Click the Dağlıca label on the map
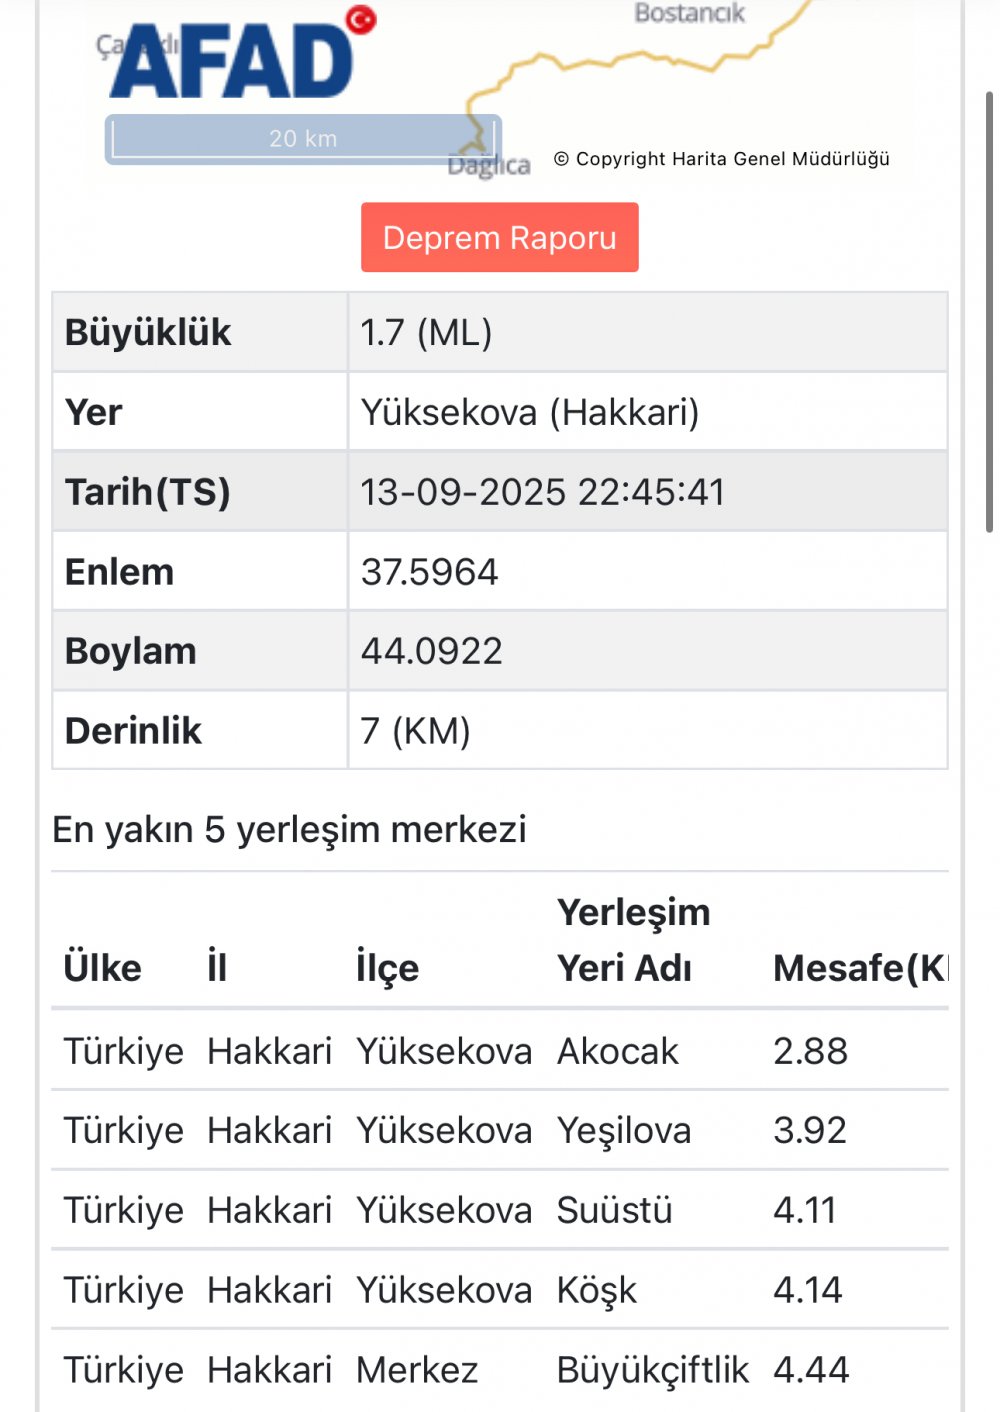Image resolution: width=1000 pixels, height=1412 pixels. [x=489, y=166]
